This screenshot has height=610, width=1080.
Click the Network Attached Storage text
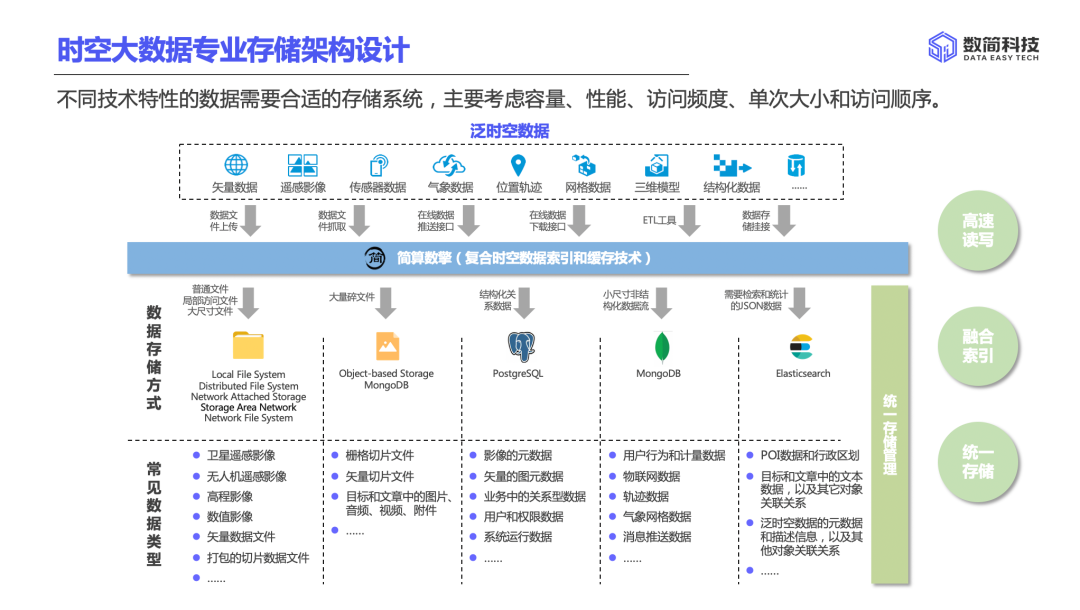[249, 397]
